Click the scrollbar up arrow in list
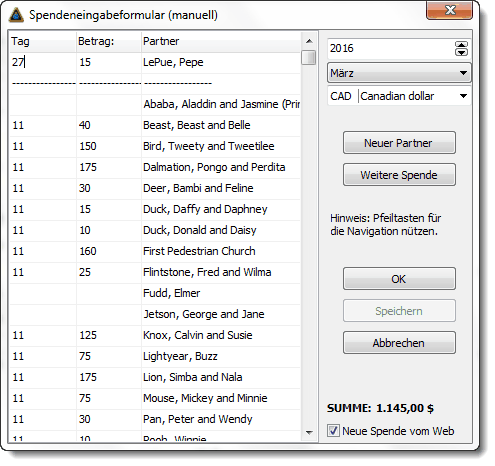 [x=309, y=41]
